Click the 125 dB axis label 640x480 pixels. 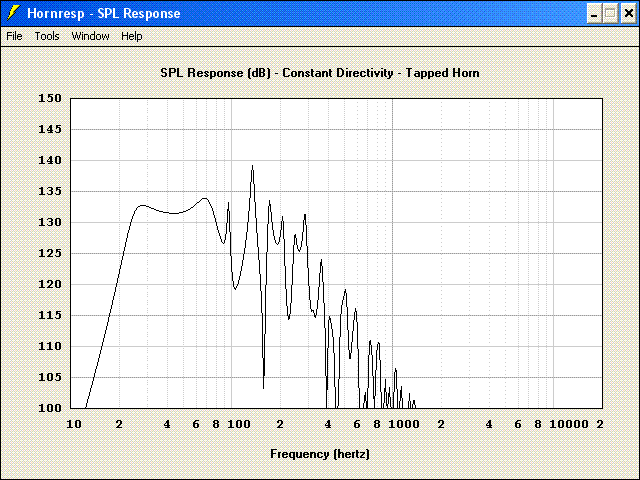pos(50,253)
